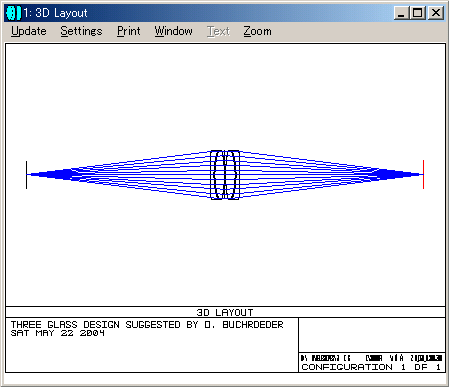Click the lens triplet in the layout
Image resolution: width=449 pixels, height=387 pixels.
pyautogui.click(x=225, y=175)
